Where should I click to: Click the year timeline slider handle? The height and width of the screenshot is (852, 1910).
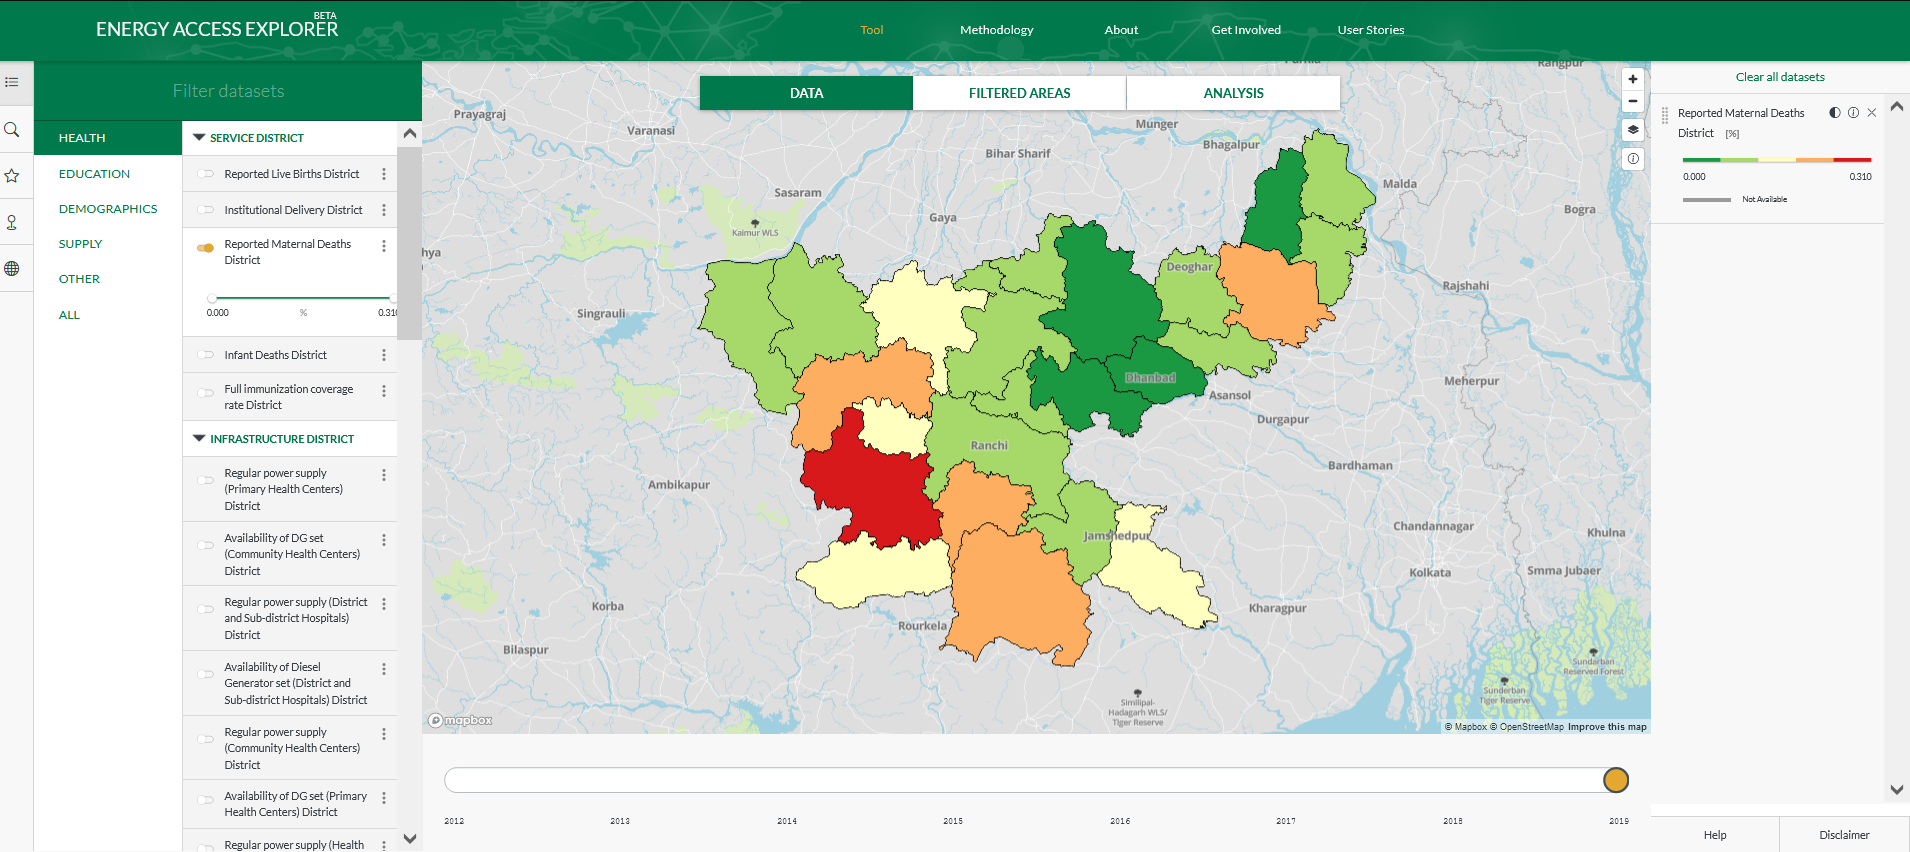[1615, 780]
